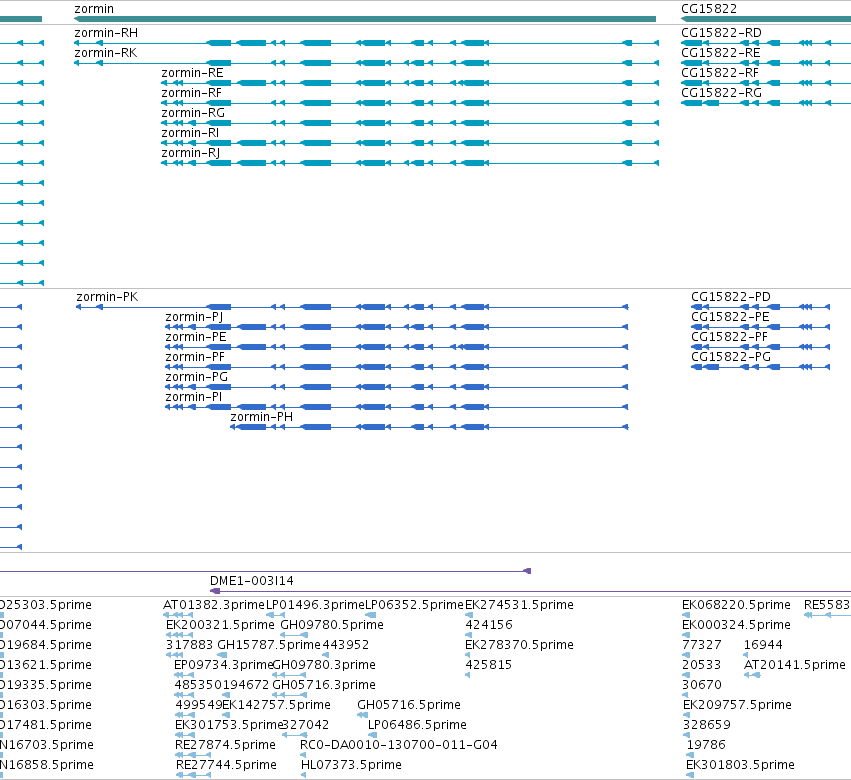Click EST GH09780.3prime
The image size is (851, 780).
click(324, 665)
